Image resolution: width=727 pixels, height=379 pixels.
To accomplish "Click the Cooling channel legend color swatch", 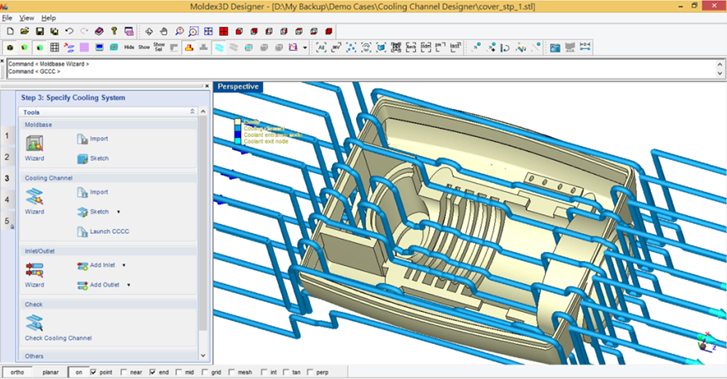I will 238,128.
